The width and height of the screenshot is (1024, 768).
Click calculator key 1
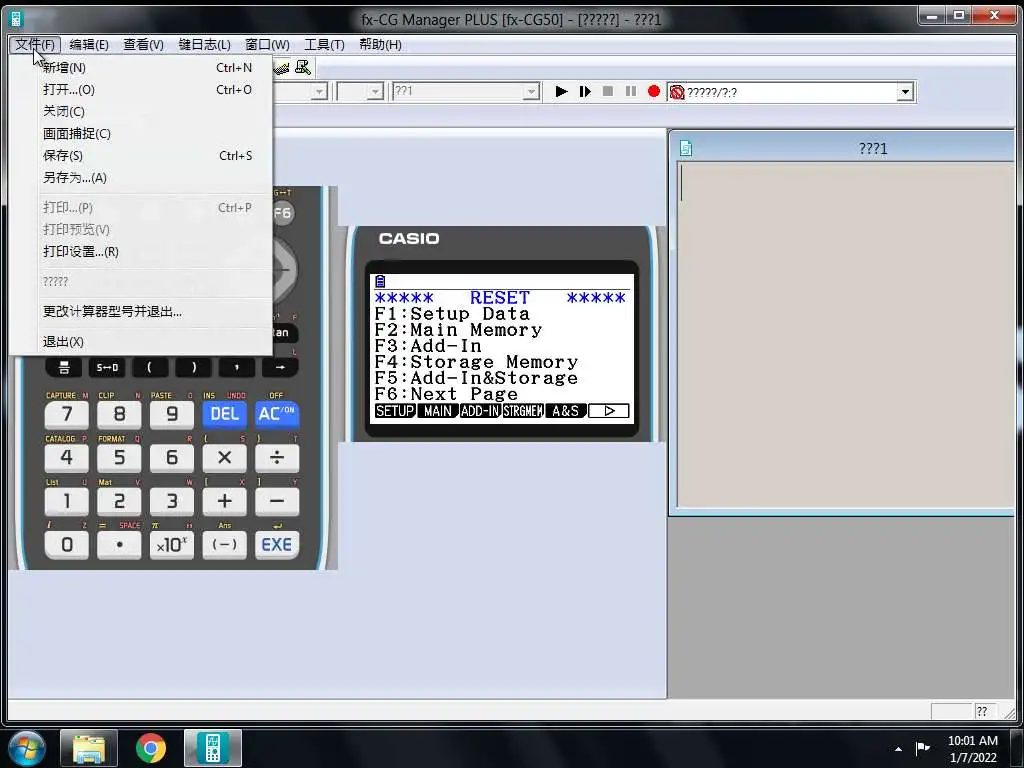[x=67, y=502]
